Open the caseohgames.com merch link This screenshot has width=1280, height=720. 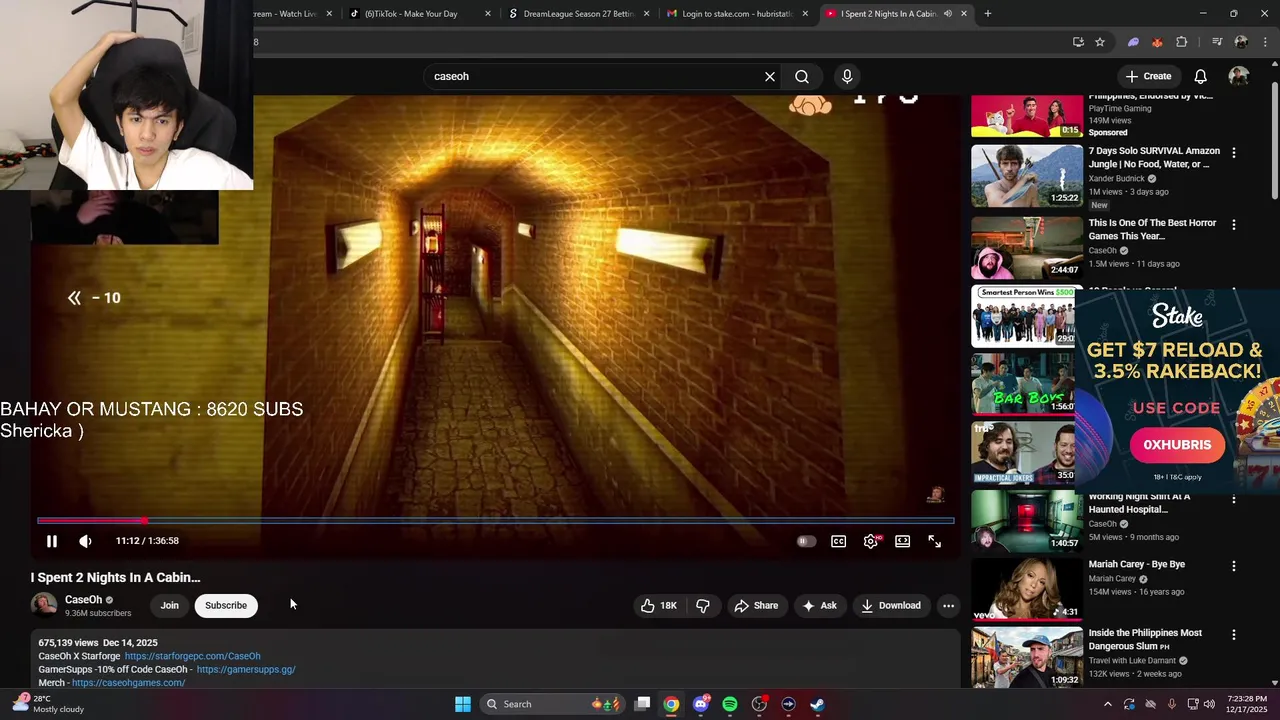click(x=129, y=682)
